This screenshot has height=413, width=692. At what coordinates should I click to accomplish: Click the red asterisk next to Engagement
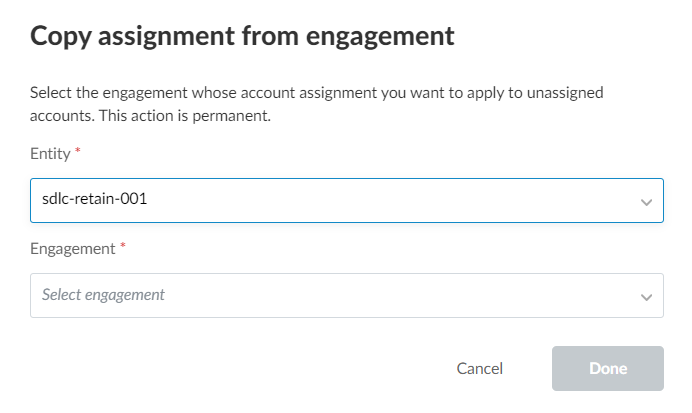click(123, 246)
